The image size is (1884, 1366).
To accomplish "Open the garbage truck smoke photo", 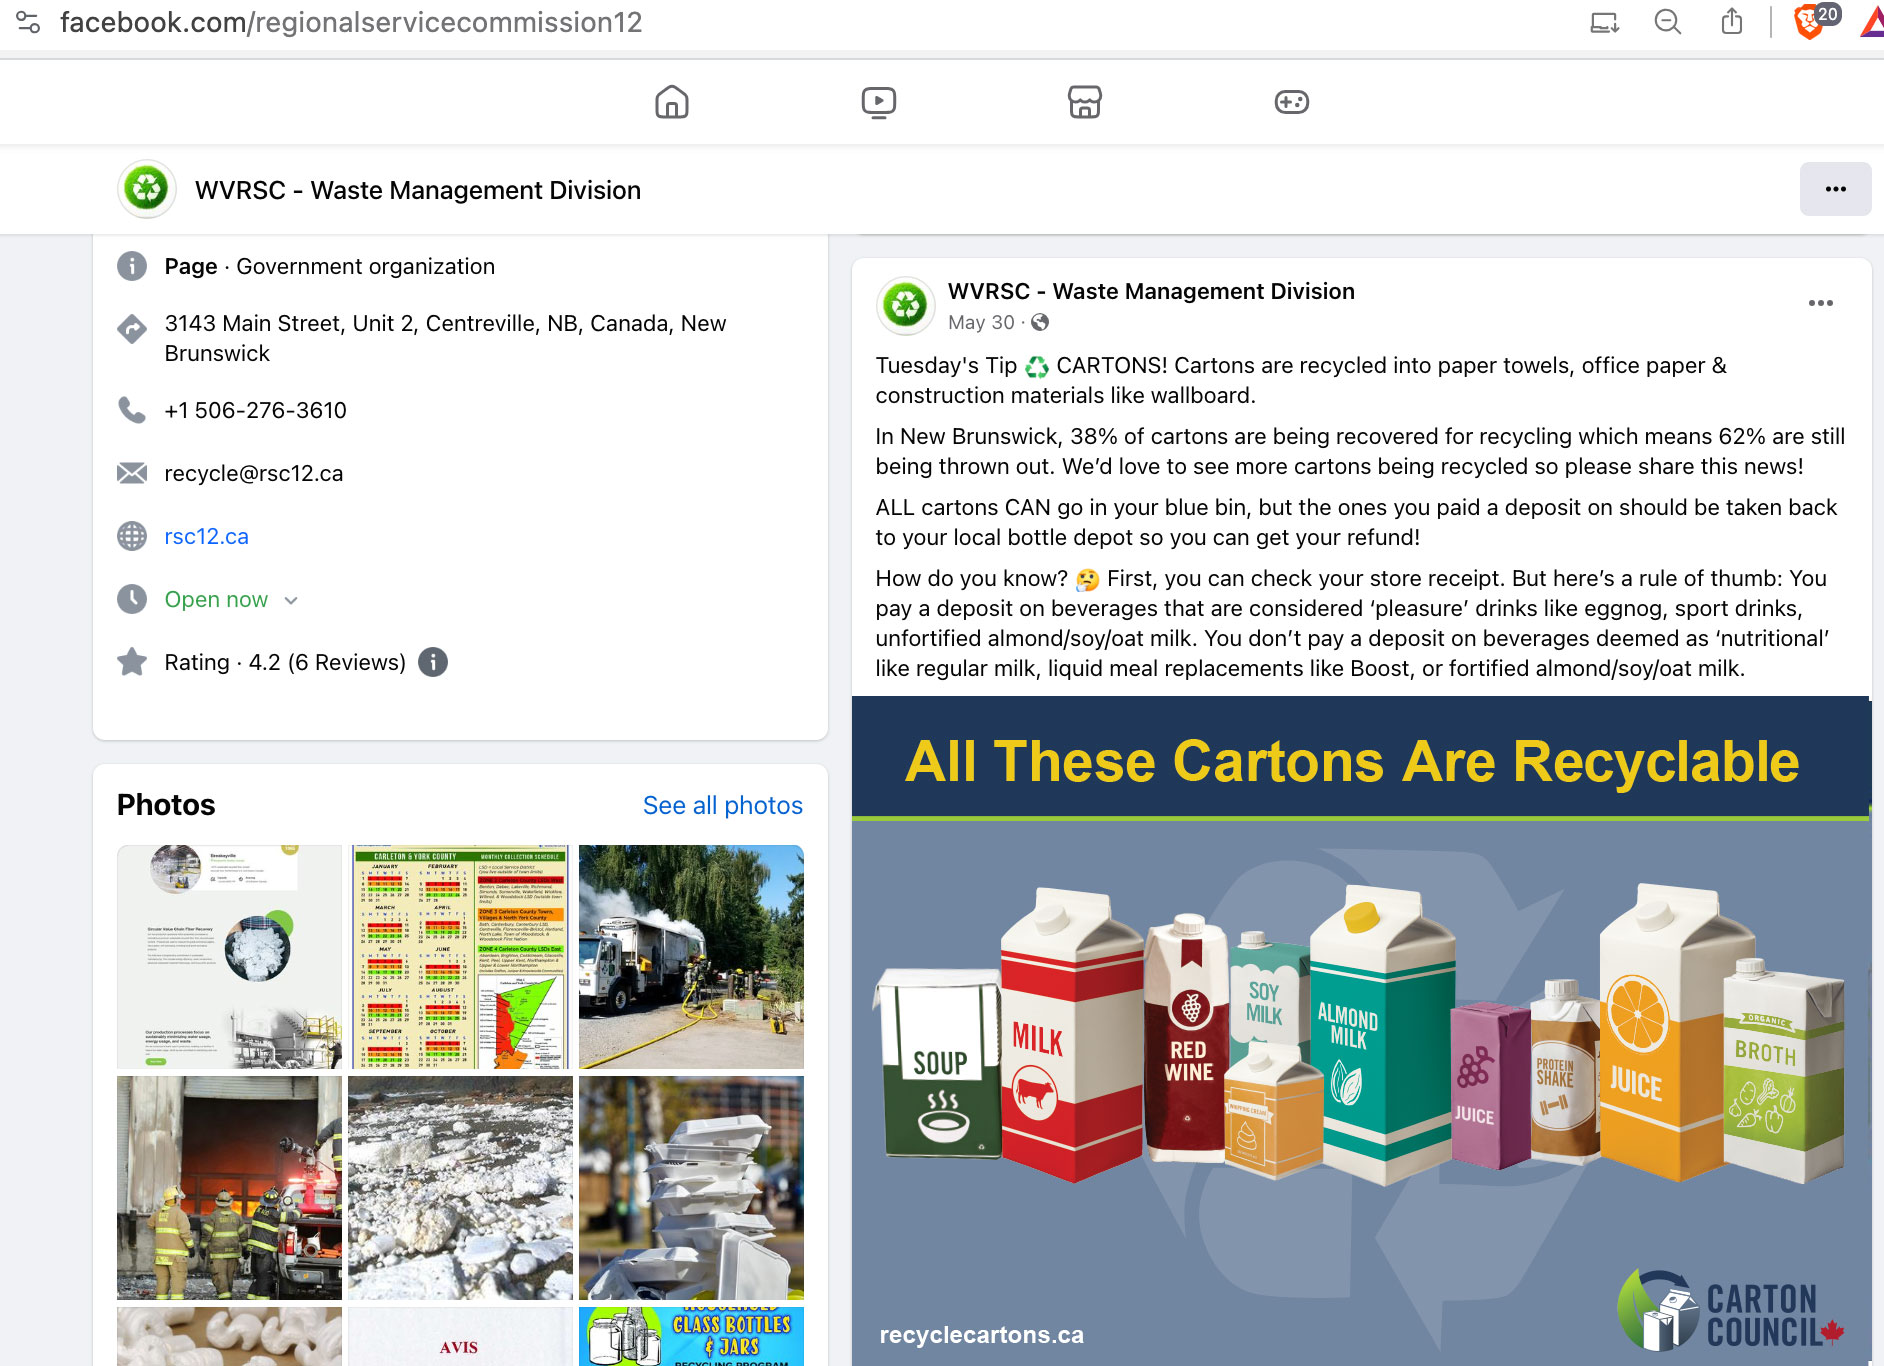I will click(x=691, y=957).
